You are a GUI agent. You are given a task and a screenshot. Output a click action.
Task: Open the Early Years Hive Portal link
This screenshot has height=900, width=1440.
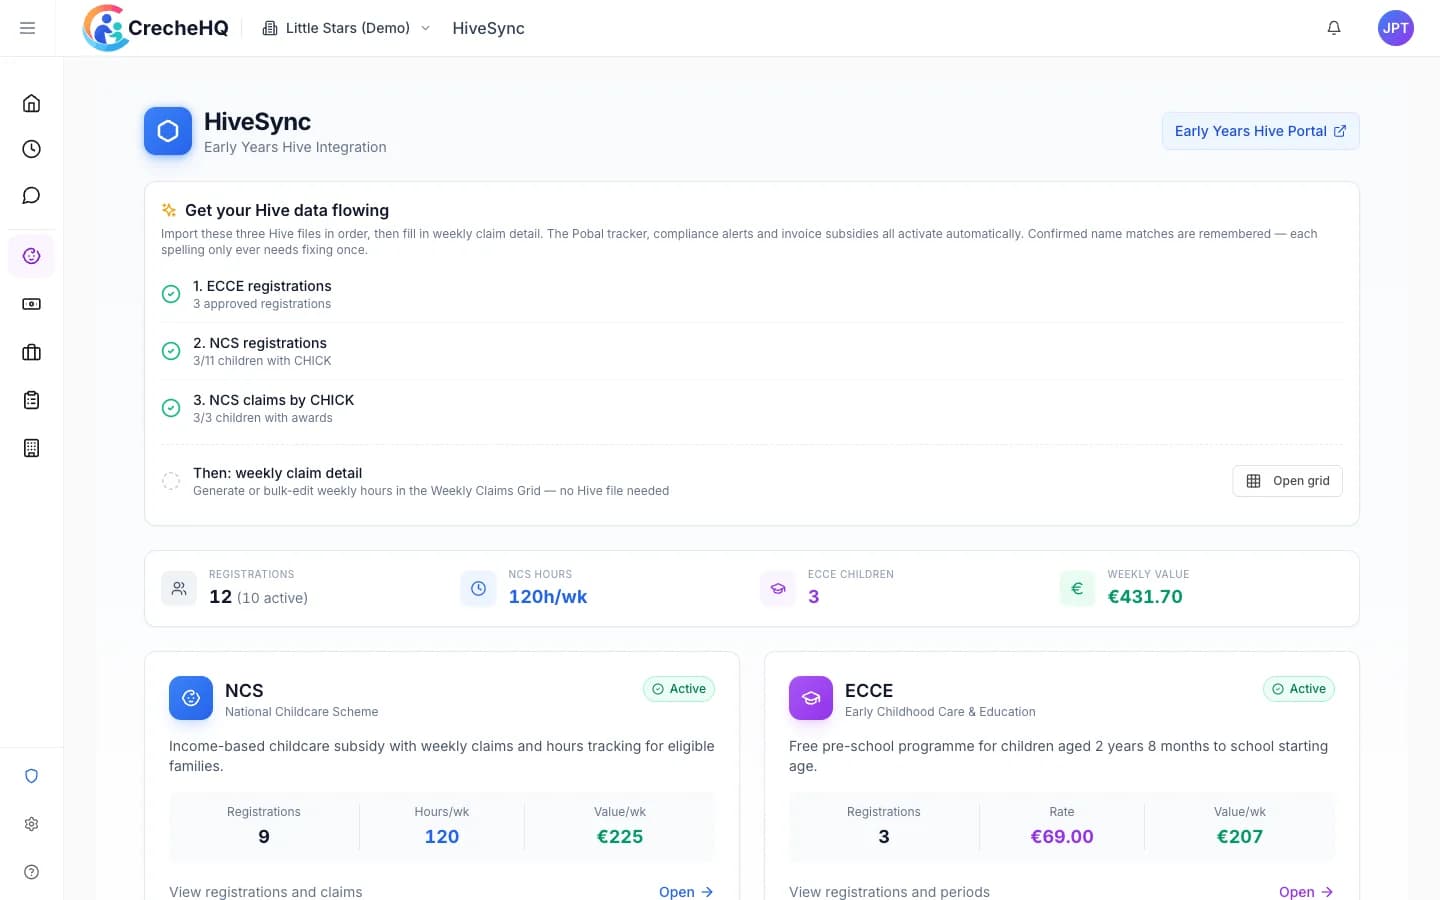pyautogui.click(x=1260, y=131)
